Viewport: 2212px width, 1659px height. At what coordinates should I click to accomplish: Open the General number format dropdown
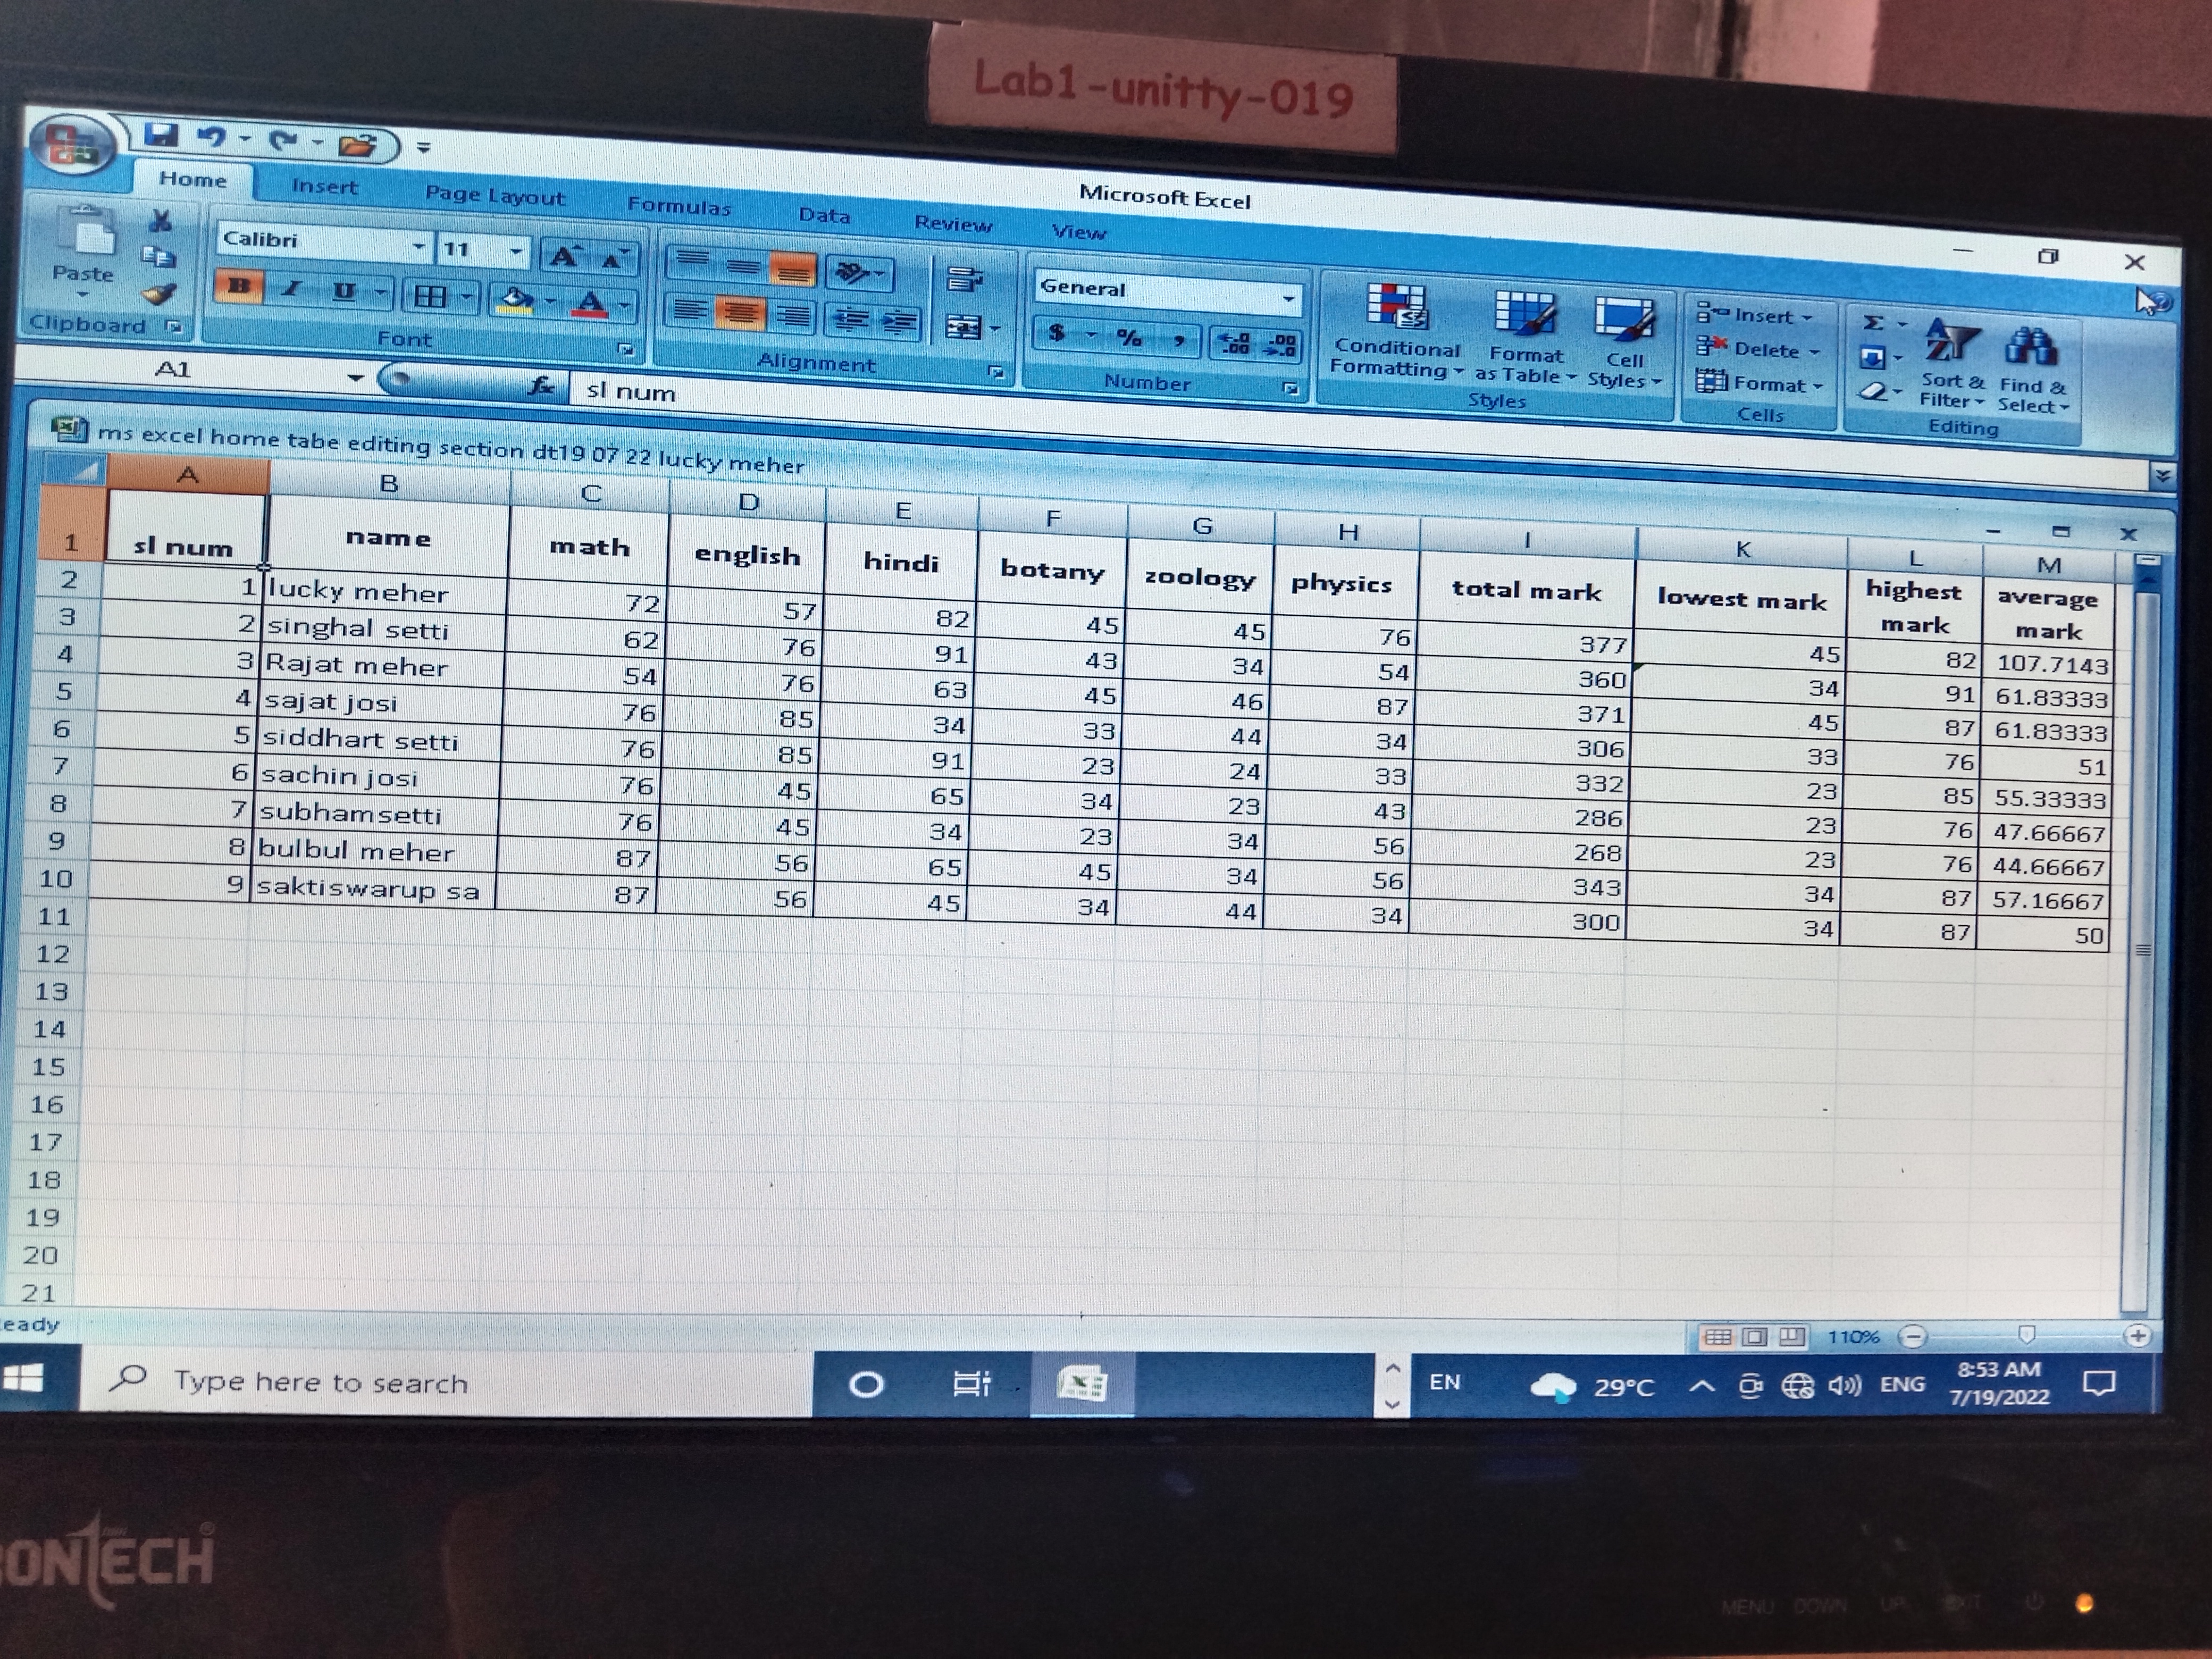pos(1288,298)
